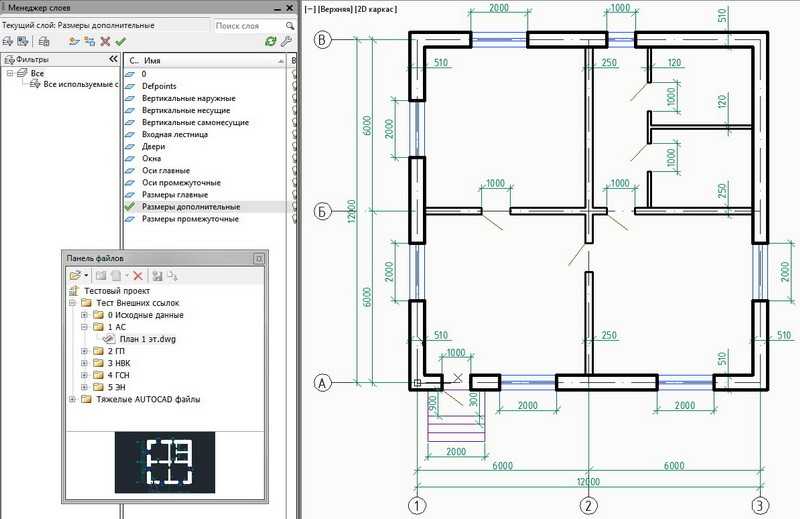800x519 pixels.
Task: Click the Тестовый проект project icon
Action: 74,291
